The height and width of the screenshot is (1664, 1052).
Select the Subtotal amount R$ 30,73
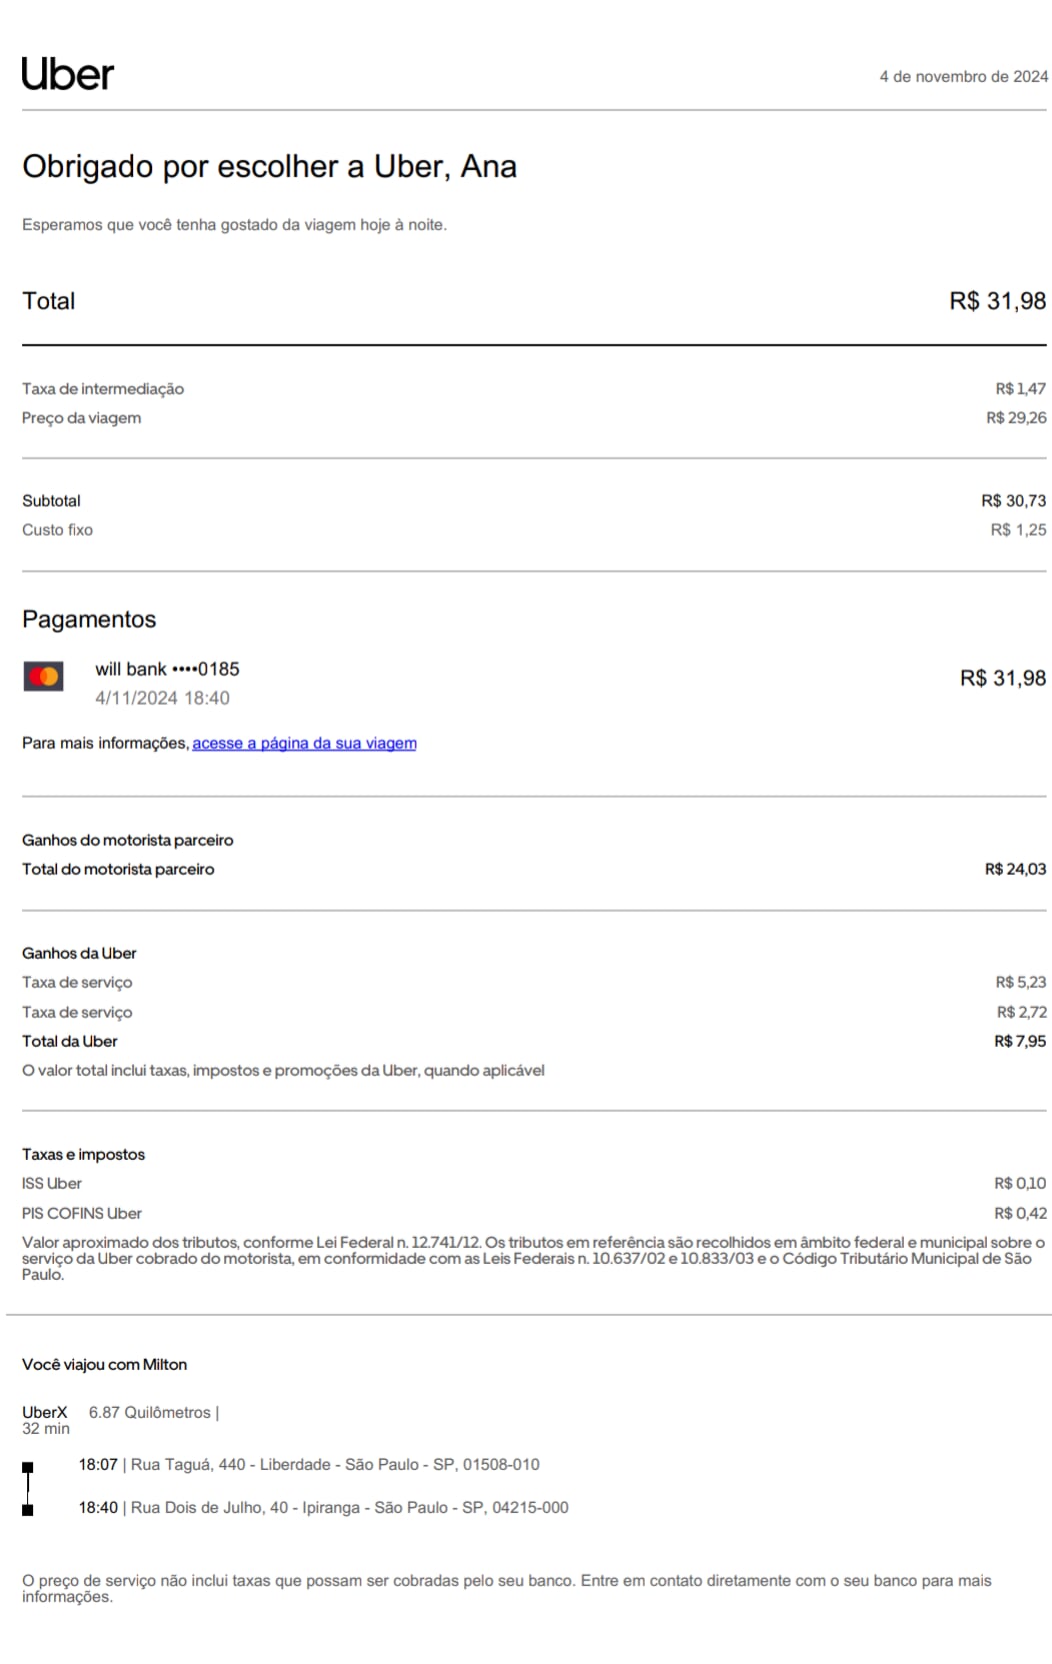[1013, 501]
